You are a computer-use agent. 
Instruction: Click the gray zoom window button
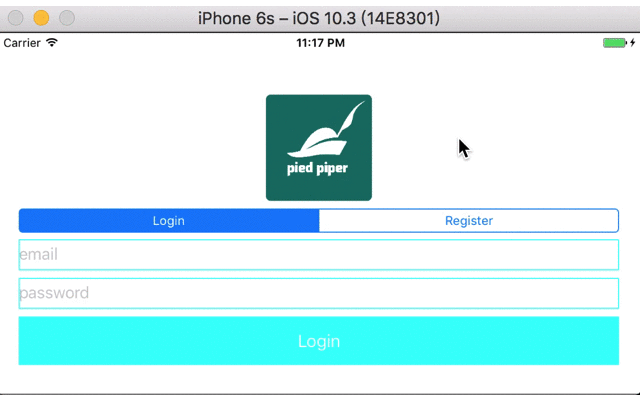(x=66, y=17)
